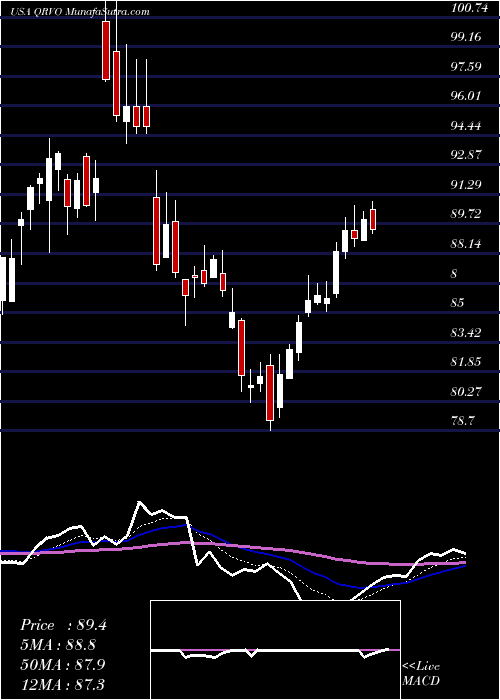Click the 78.7 price axis label
The image size is (500, 700).
[x=463, y=421]
